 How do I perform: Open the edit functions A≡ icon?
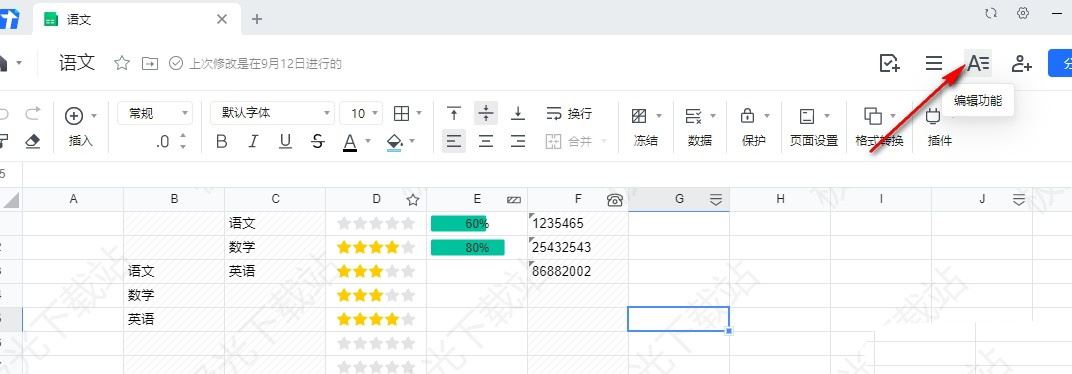pos(978,63)
